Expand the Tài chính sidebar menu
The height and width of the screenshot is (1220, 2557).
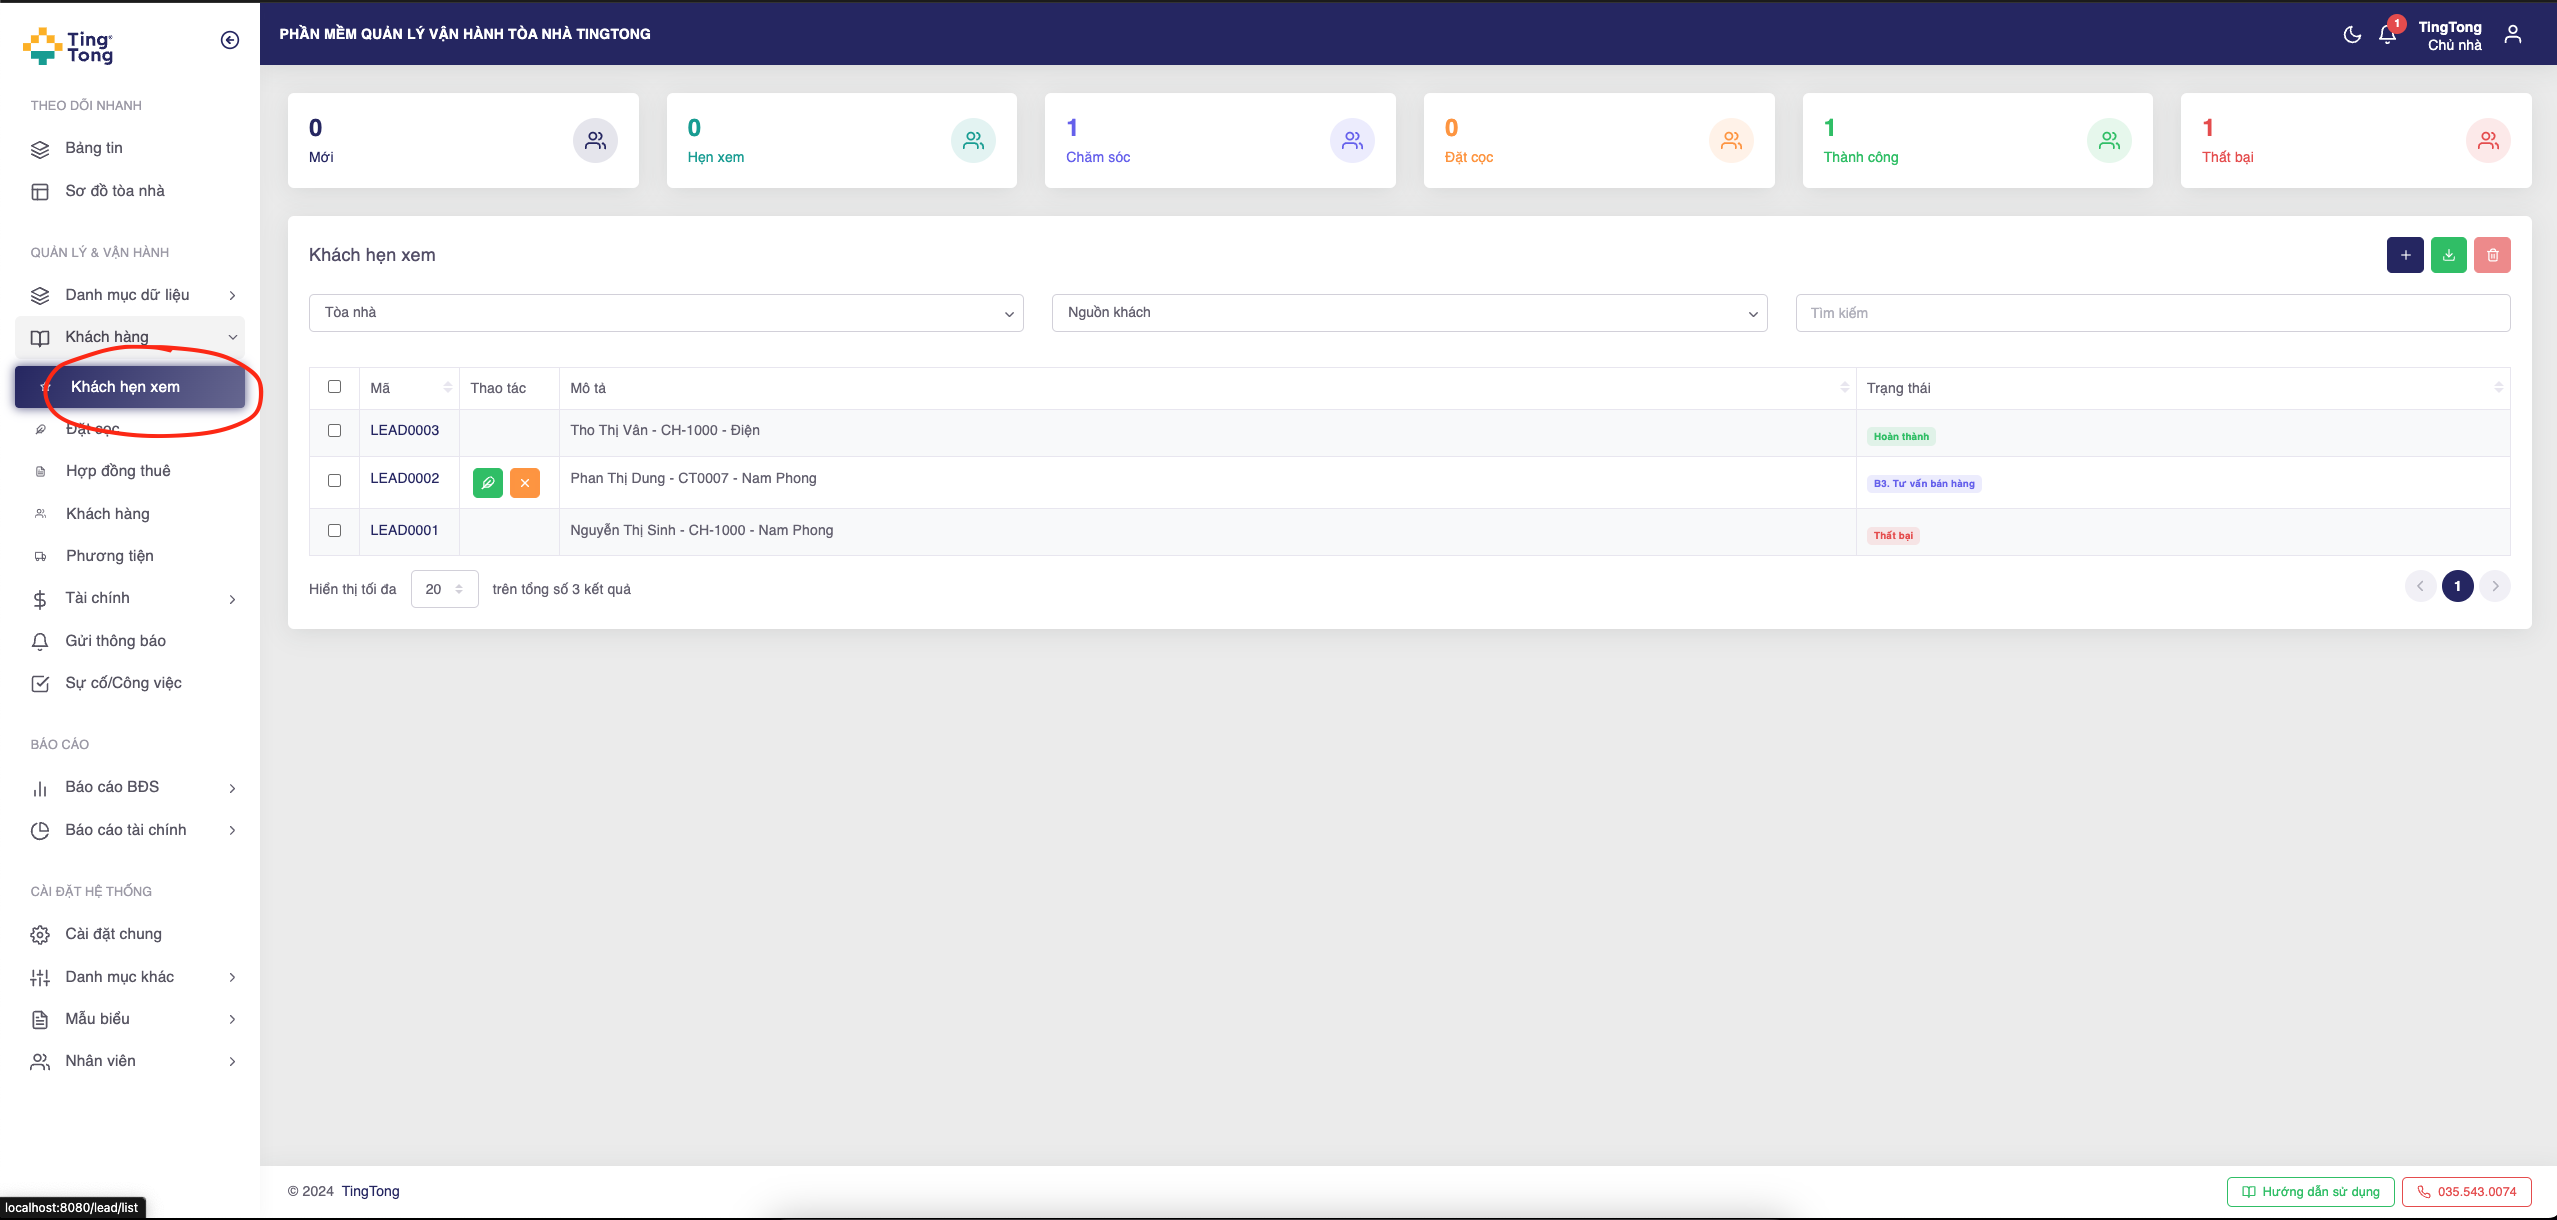130,598
